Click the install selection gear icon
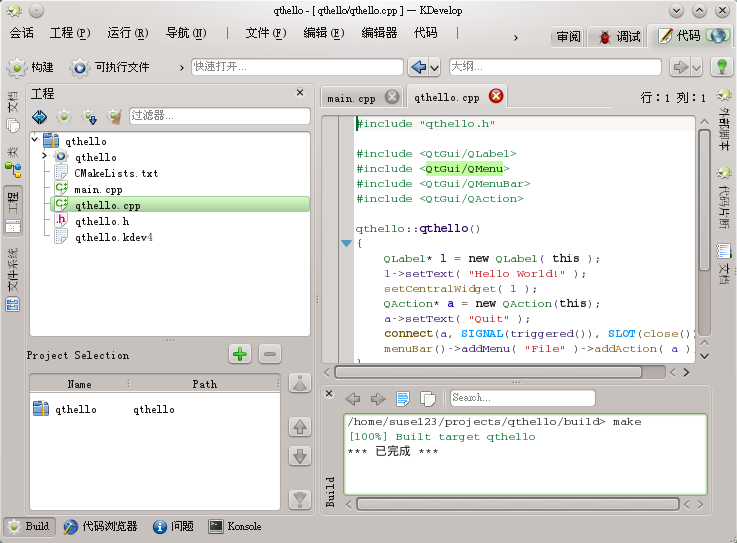The width and height of the screenshot is (737, 543). [89, 117]
